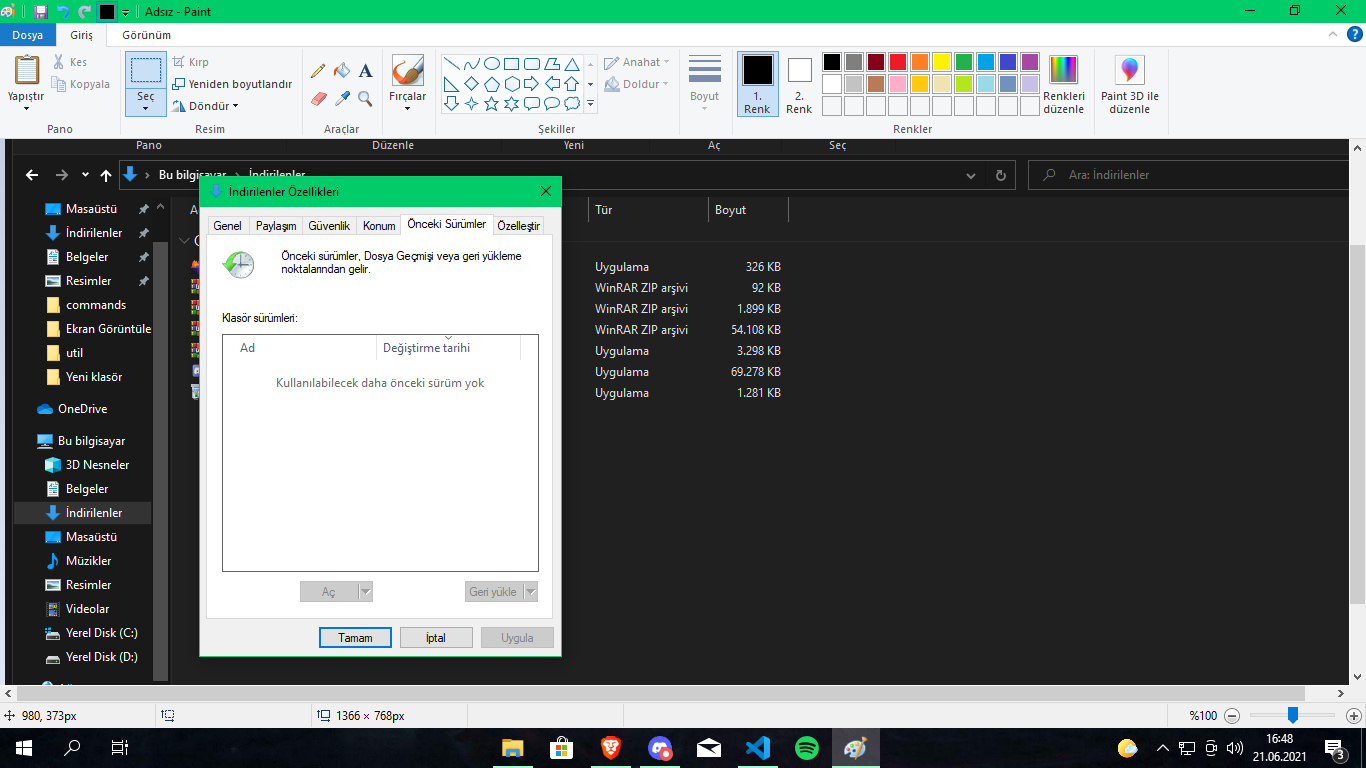Choose the Triangle shape
The width and height of the screenshot is (1366, 768).
point(572,63)
